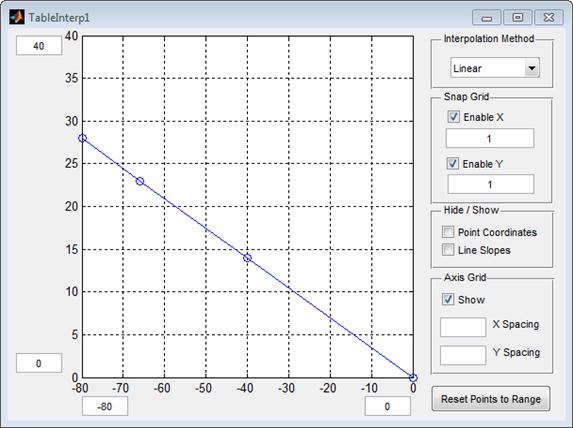
Task: Enable the Line Slopes checkbox
Action: tap(448, 250)
